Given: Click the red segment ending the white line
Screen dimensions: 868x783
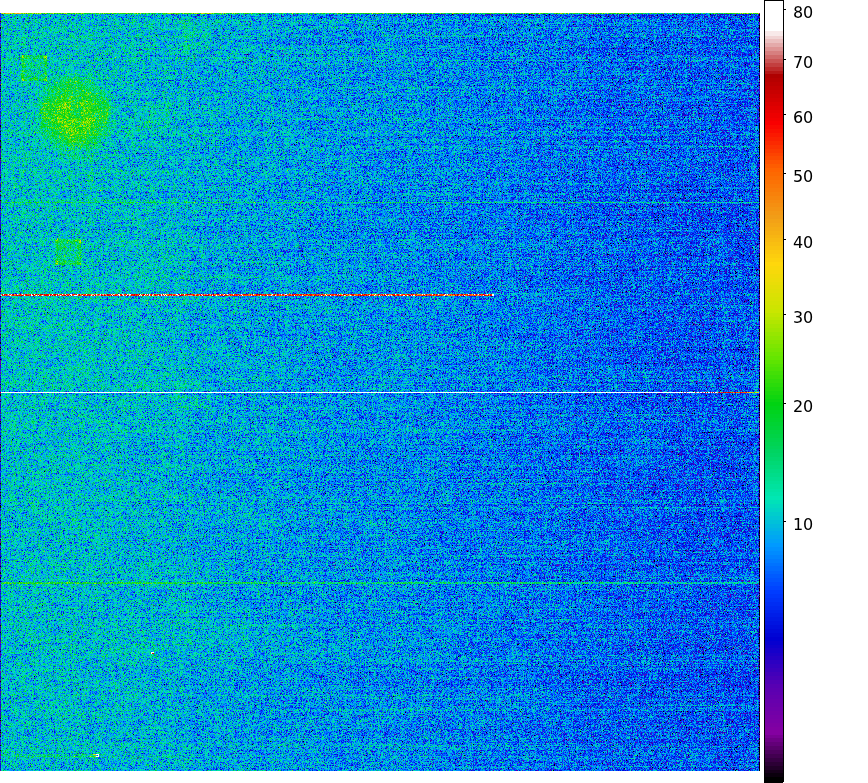Looking at the screenshot, I should (738, 393).
